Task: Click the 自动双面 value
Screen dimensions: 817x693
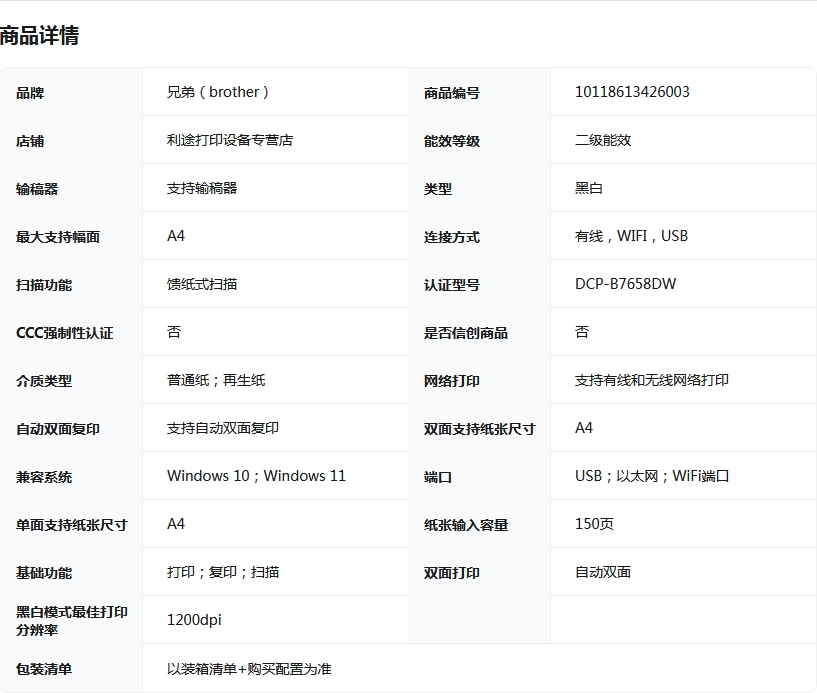Action: click(603, 572)
